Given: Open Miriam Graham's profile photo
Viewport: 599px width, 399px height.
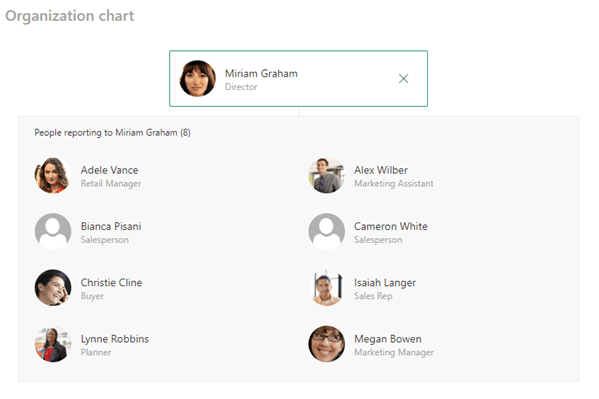Looking at the screenshot, I should pyautogui.click(x=198, y=78).
